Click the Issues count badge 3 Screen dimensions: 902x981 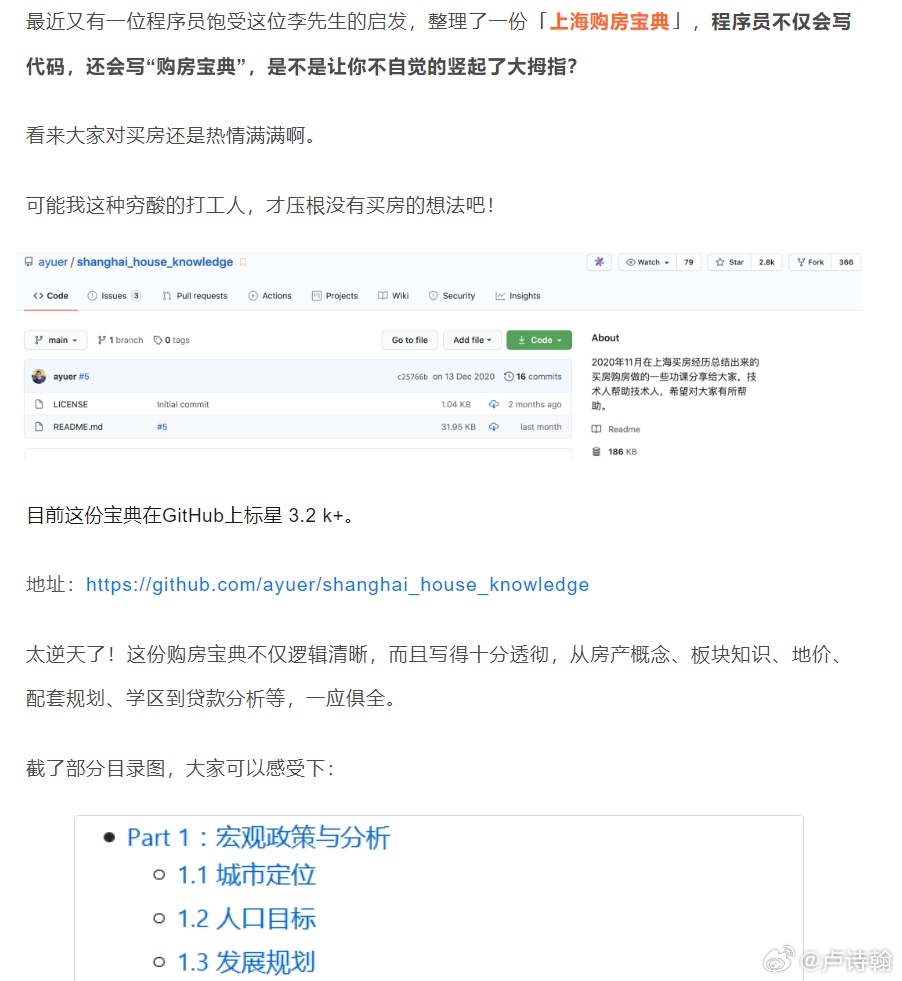(136, 296)
